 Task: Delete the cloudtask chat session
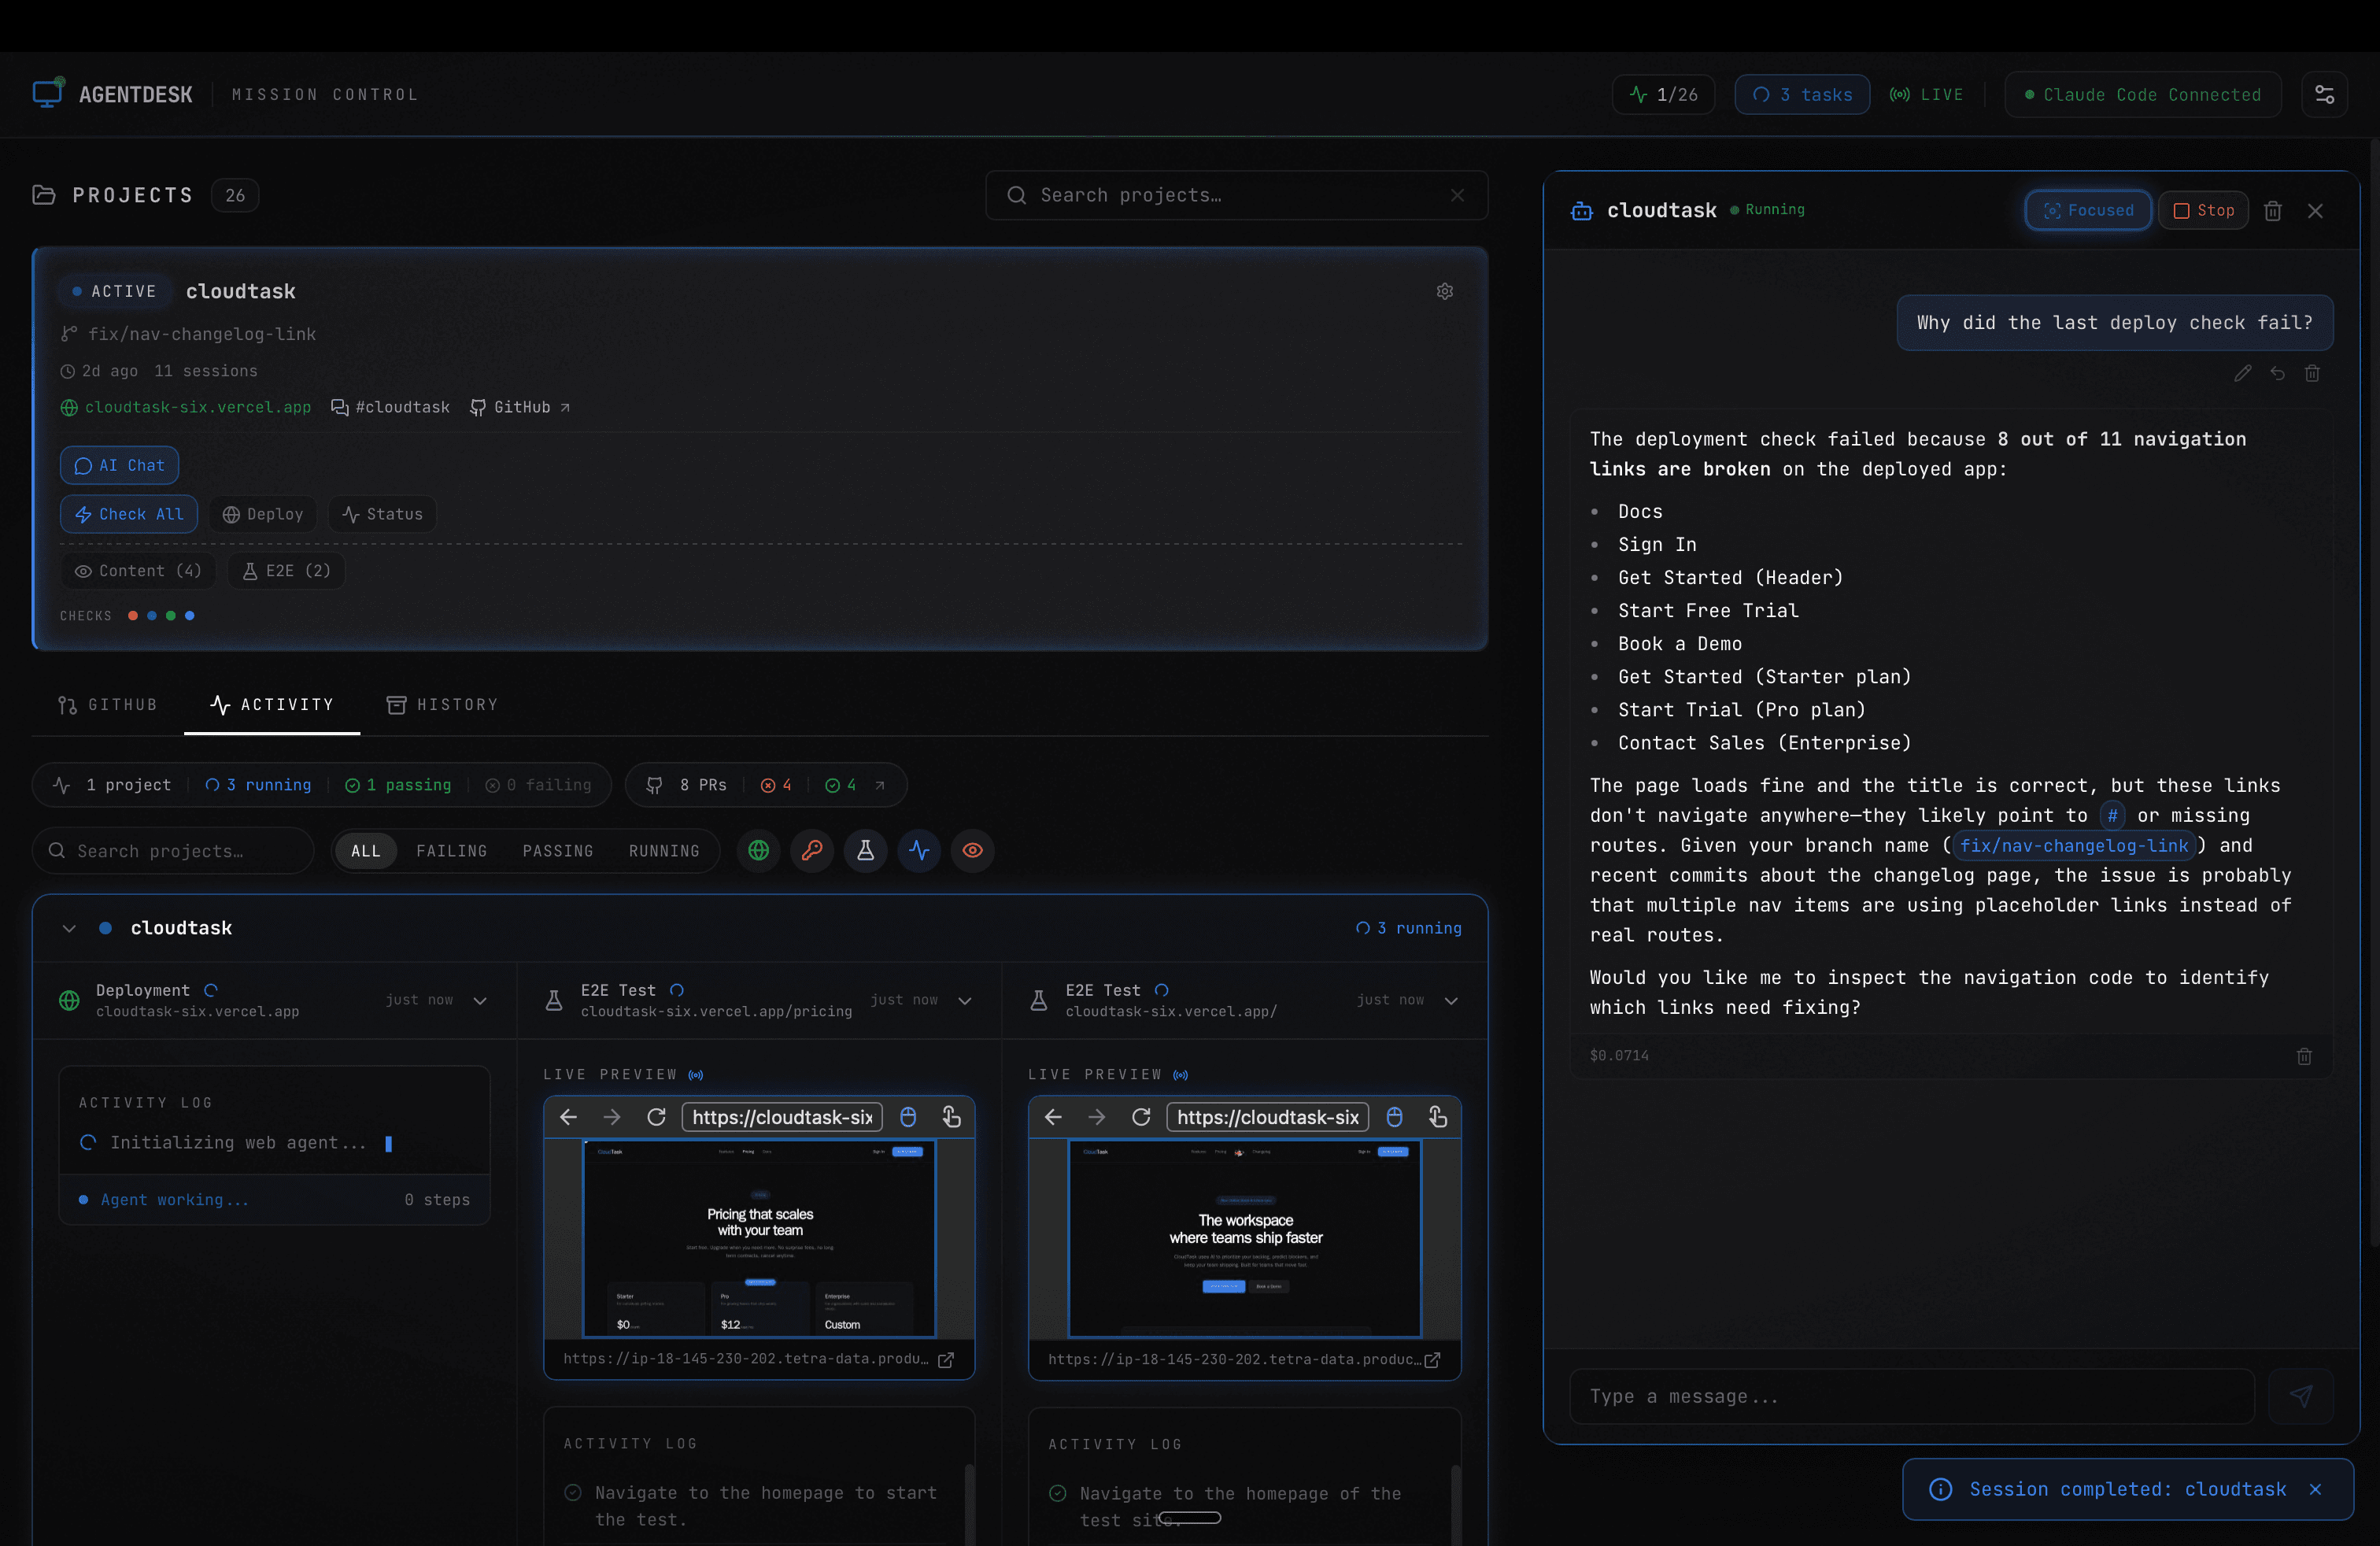click(x=2273, y=211)
